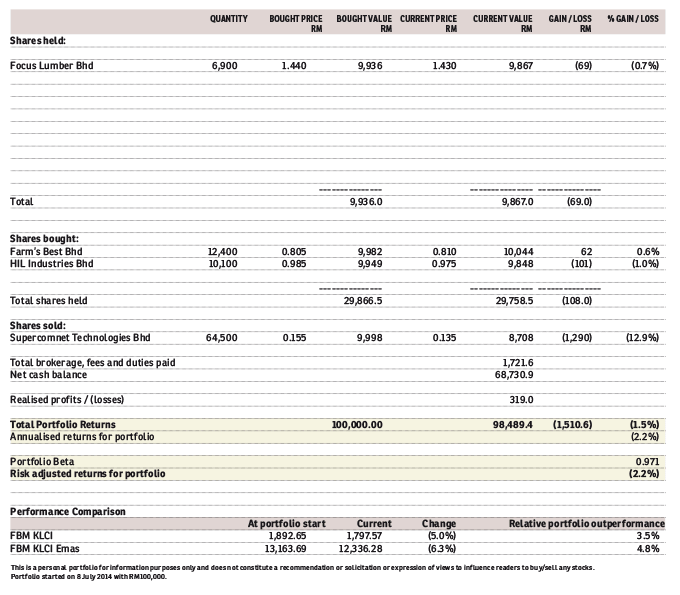Image resolution: width=680 pixels, height=595 pixels.
Task: Click the Total bought value 9,936.0
Action: [366, 202]
